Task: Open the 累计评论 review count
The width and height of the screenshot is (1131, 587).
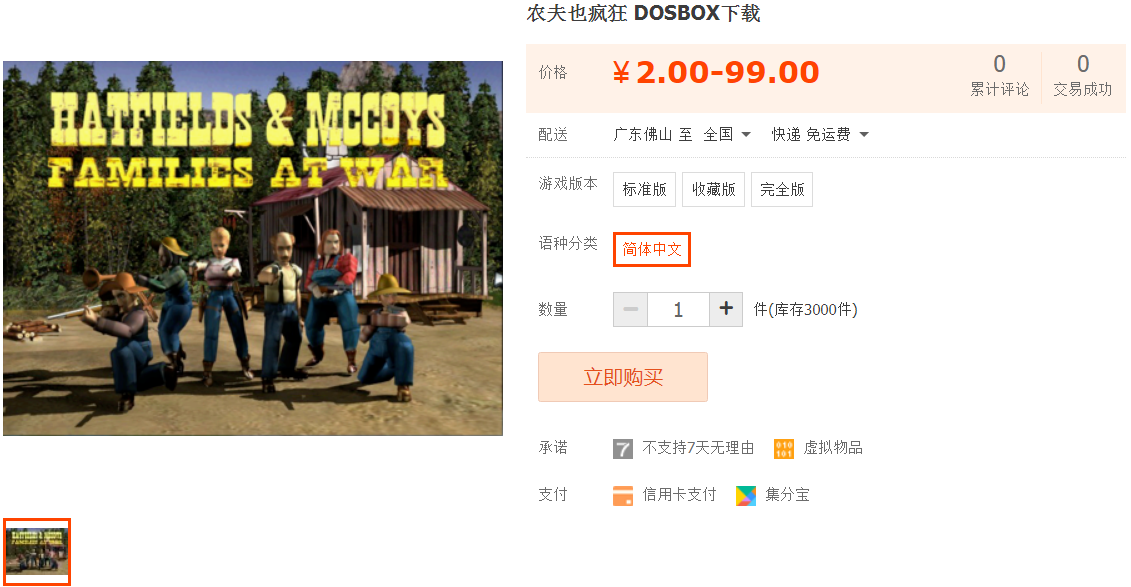Action: [999, 75]
